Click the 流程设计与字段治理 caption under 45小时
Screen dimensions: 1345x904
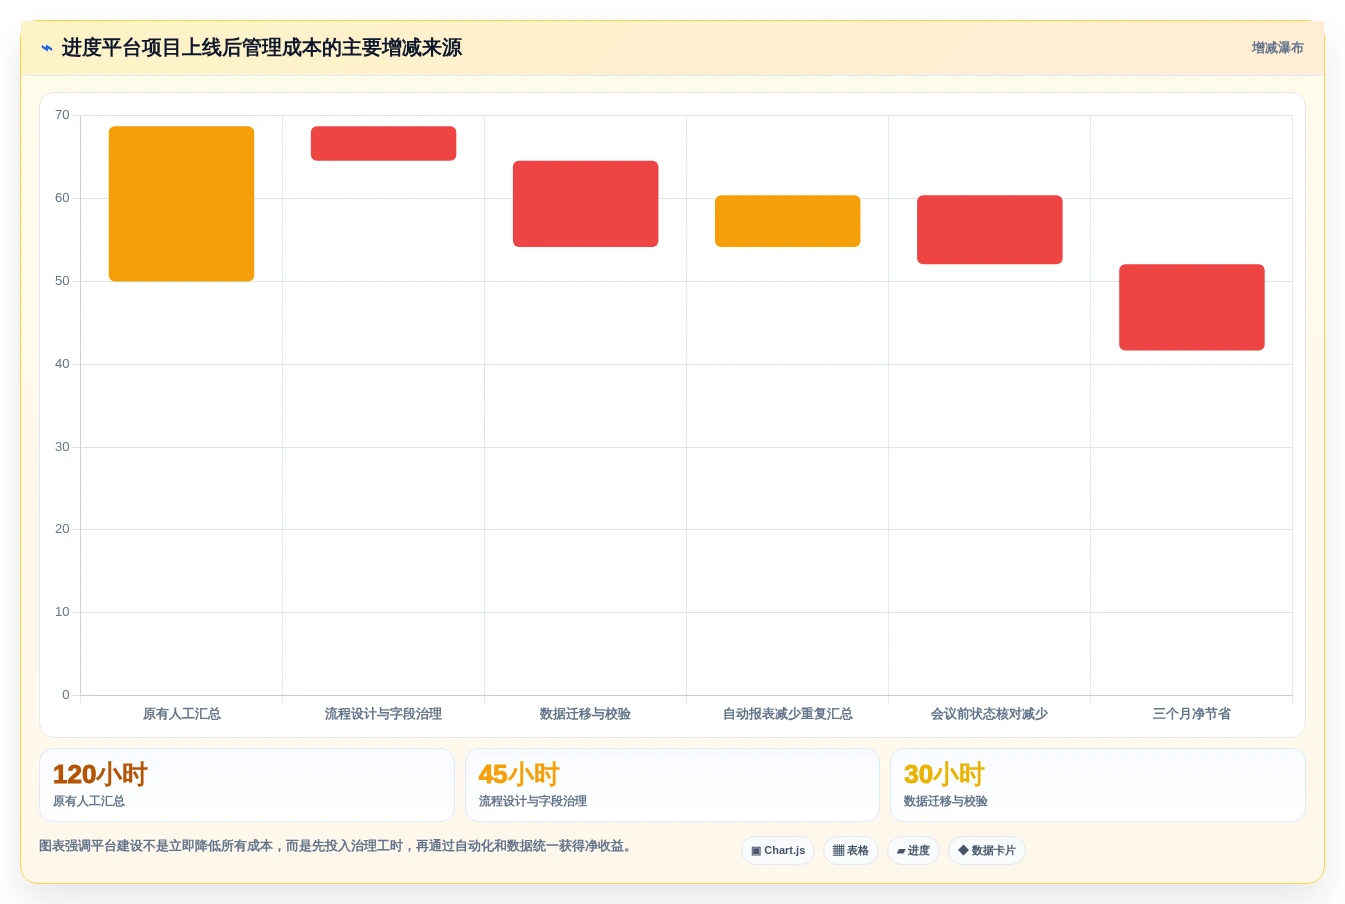coord(533,801)
